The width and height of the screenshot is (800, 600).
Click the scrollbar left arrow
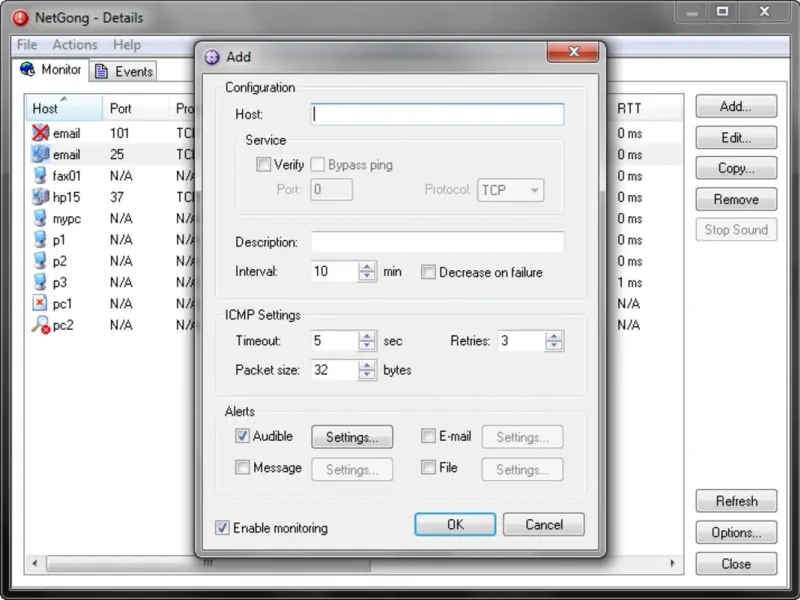click(35, 563)
